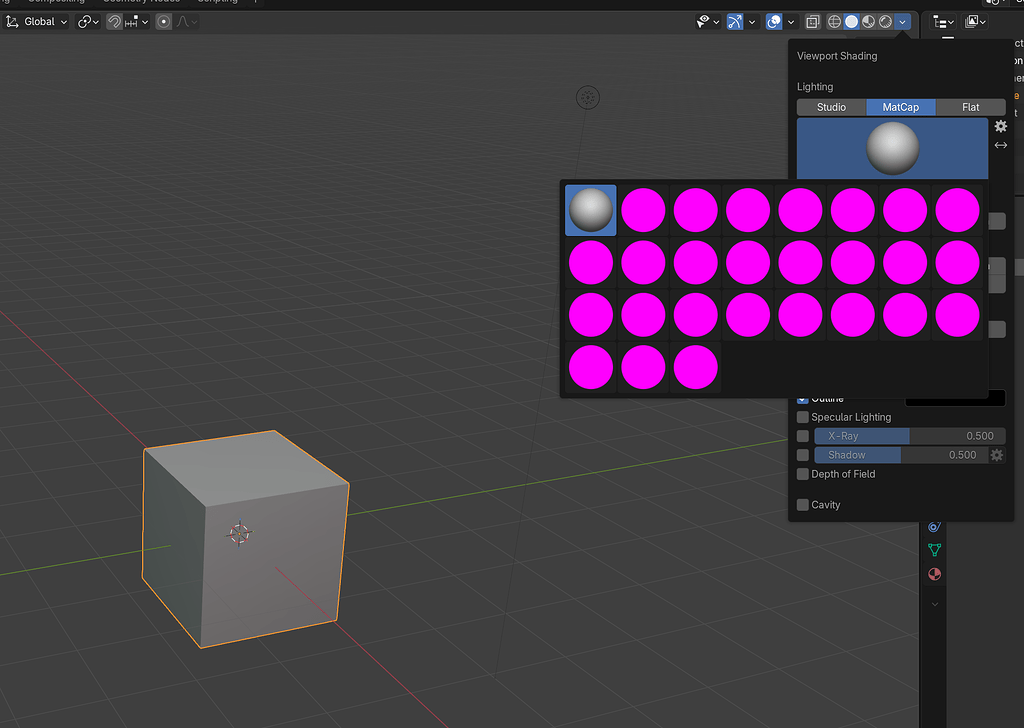Screen dimensions: 1024x728
Task: Enable the Shadow checkbox
Action: tap(803, 455)
